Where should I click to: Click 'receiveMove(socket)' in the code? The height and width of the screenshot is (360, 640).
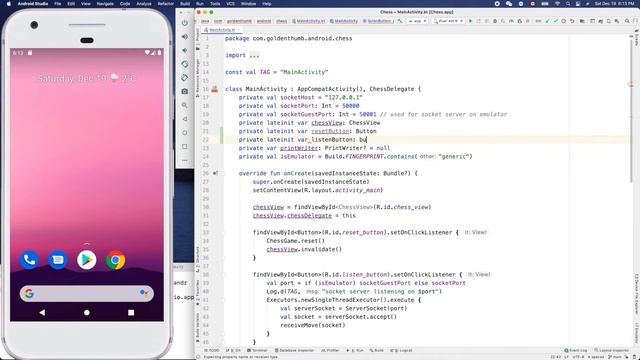pyautogui.click(x=313, y=325)
